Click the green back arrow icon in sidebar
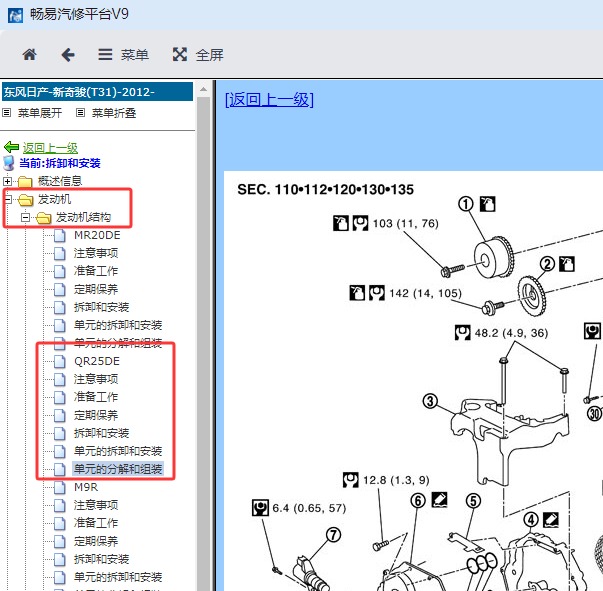 tap(11, 147)
